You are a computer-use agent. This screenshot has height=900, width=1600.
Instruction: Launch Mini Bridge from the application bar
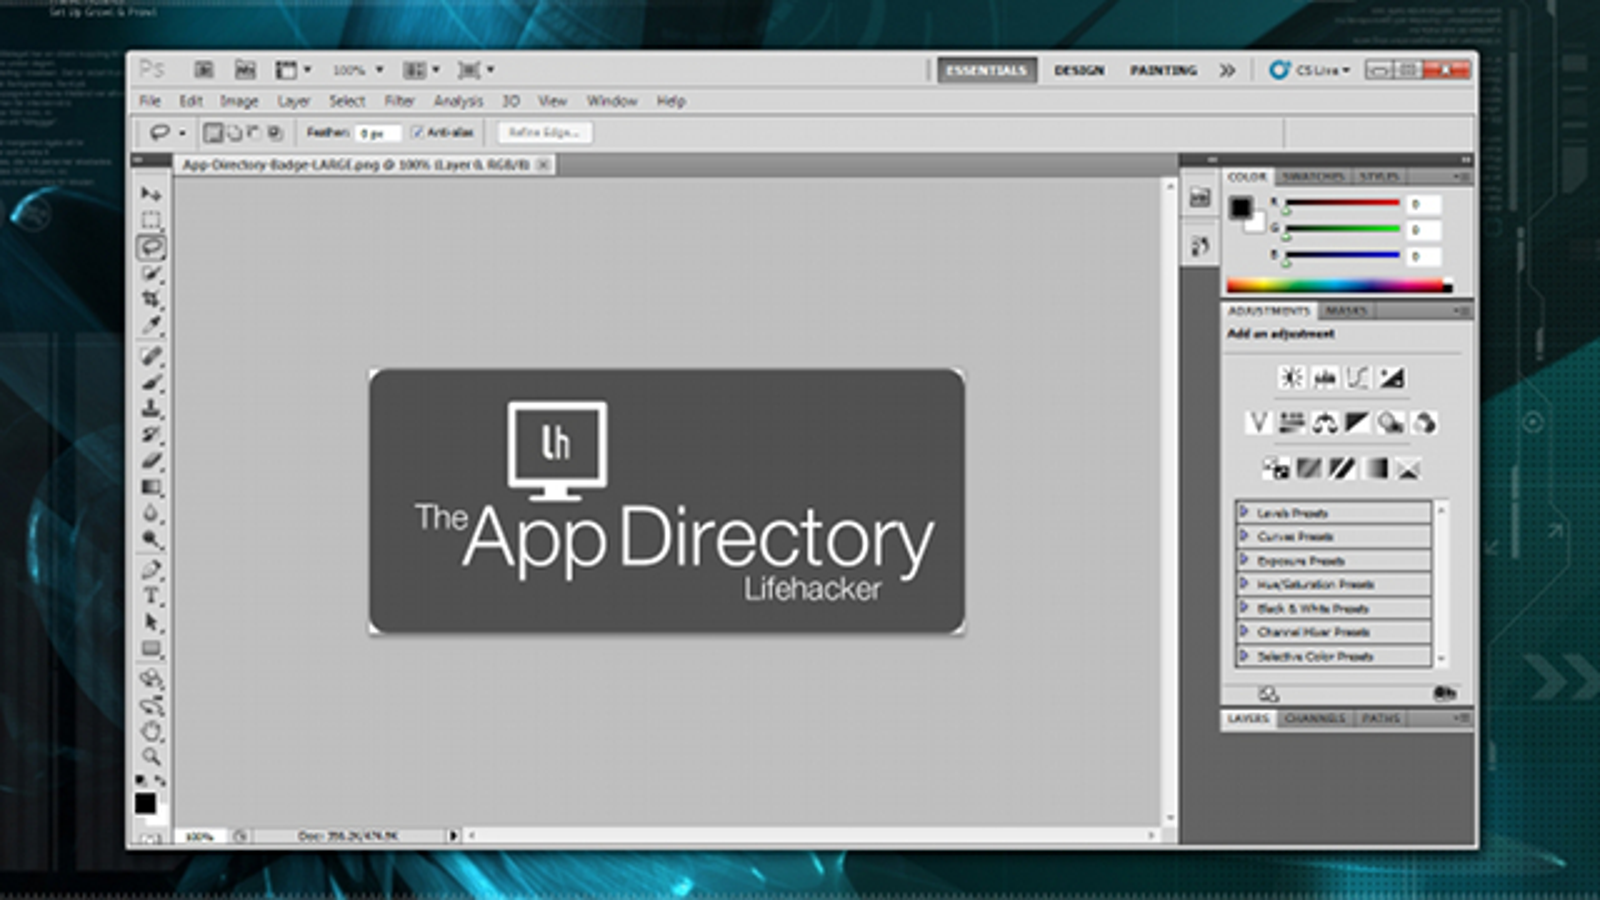pos(245,69)
